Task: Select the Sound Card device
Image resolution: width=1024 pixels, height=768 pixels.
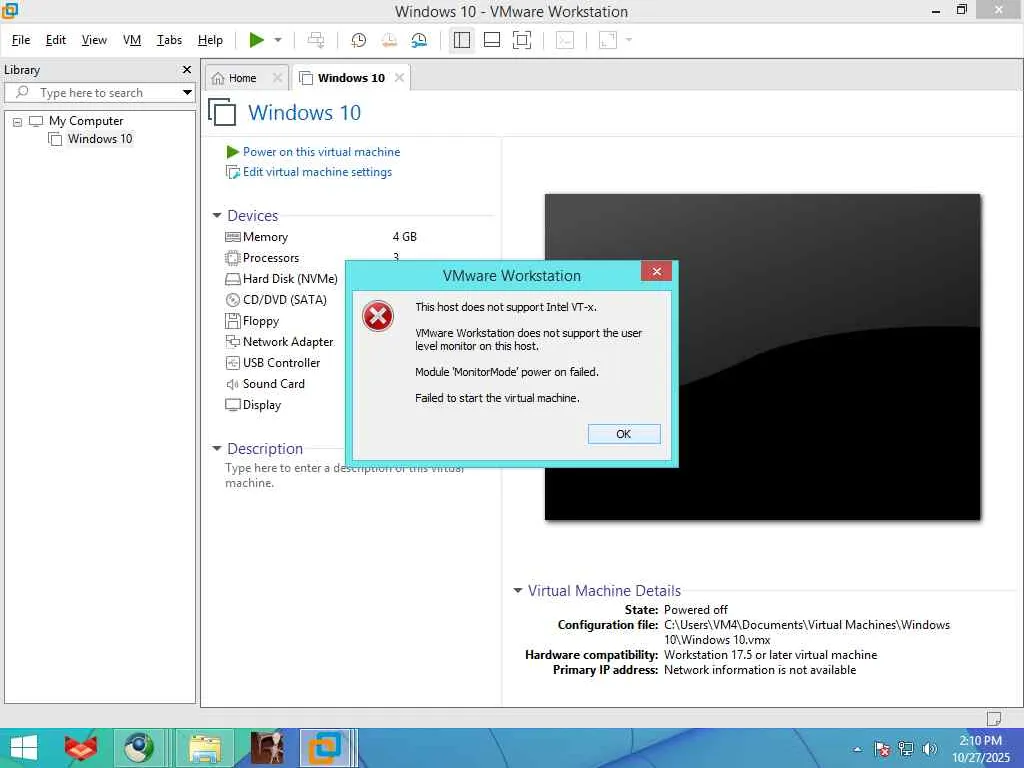Action: click(273, 384)
